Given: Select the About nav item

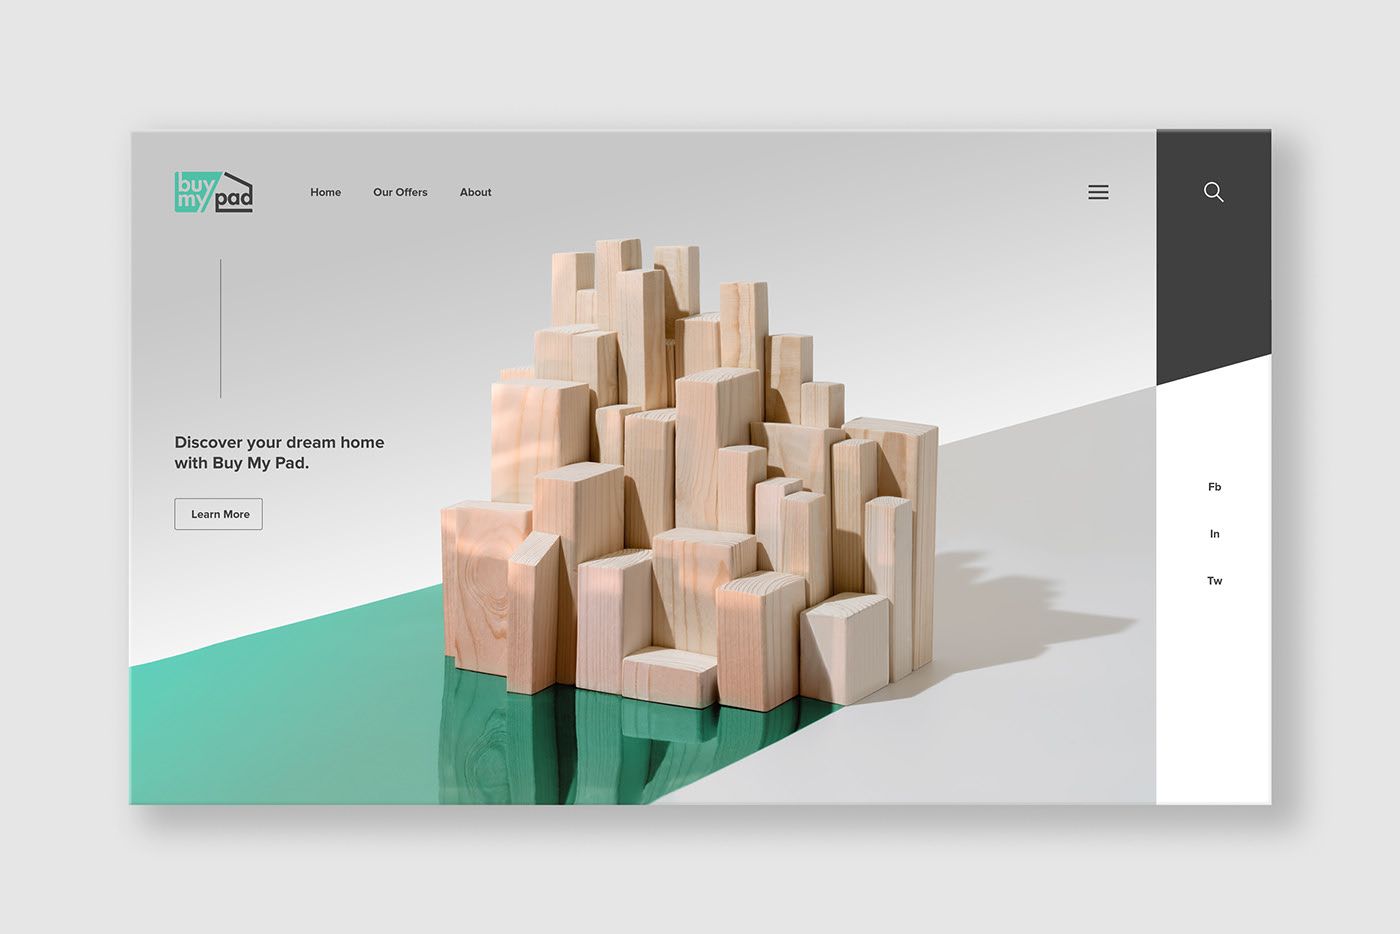Looking at the screenshot, I should (x=476, y=192).
